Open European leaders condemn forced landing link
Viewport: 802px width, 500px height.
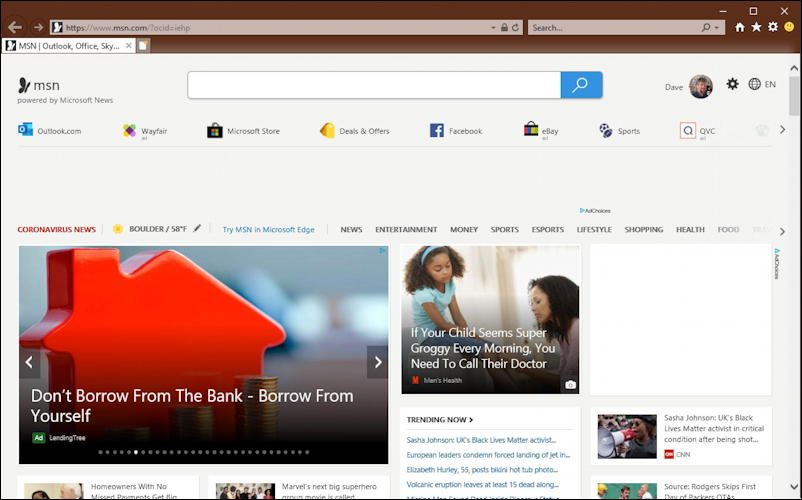point(488,454)
